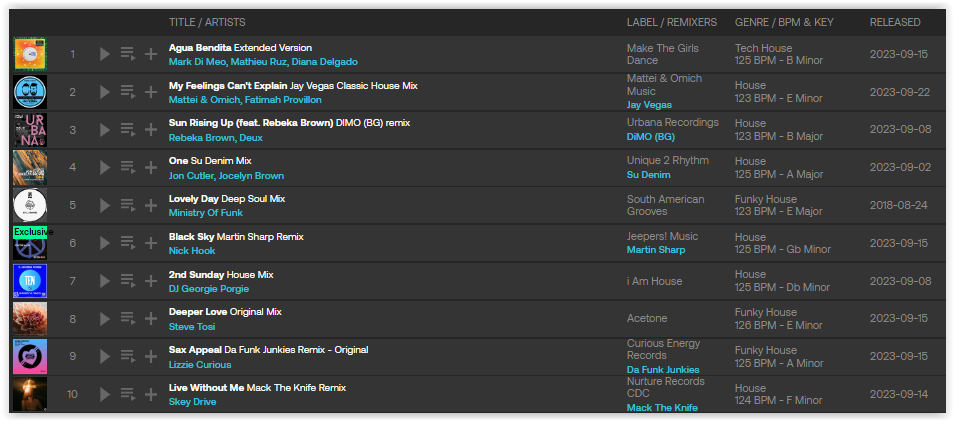Play Live Without Me remix
Image resolution: width=954 pixels, height=421 pixels.
point(105,395)
